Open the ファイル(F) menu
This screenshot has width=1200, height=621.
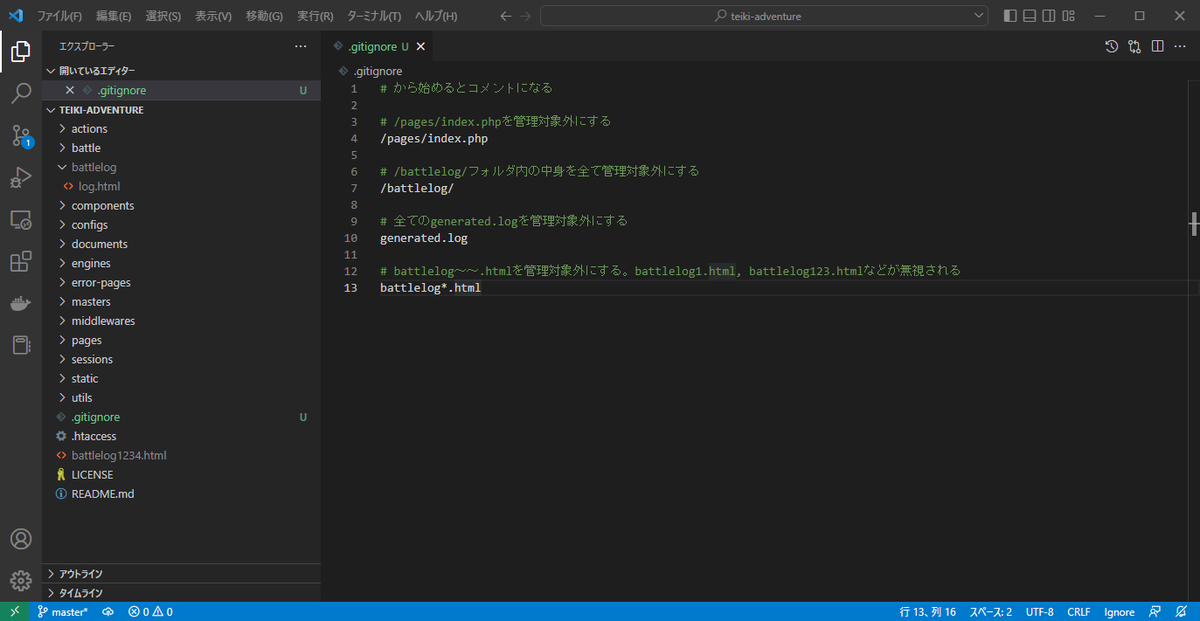[60, 16]
